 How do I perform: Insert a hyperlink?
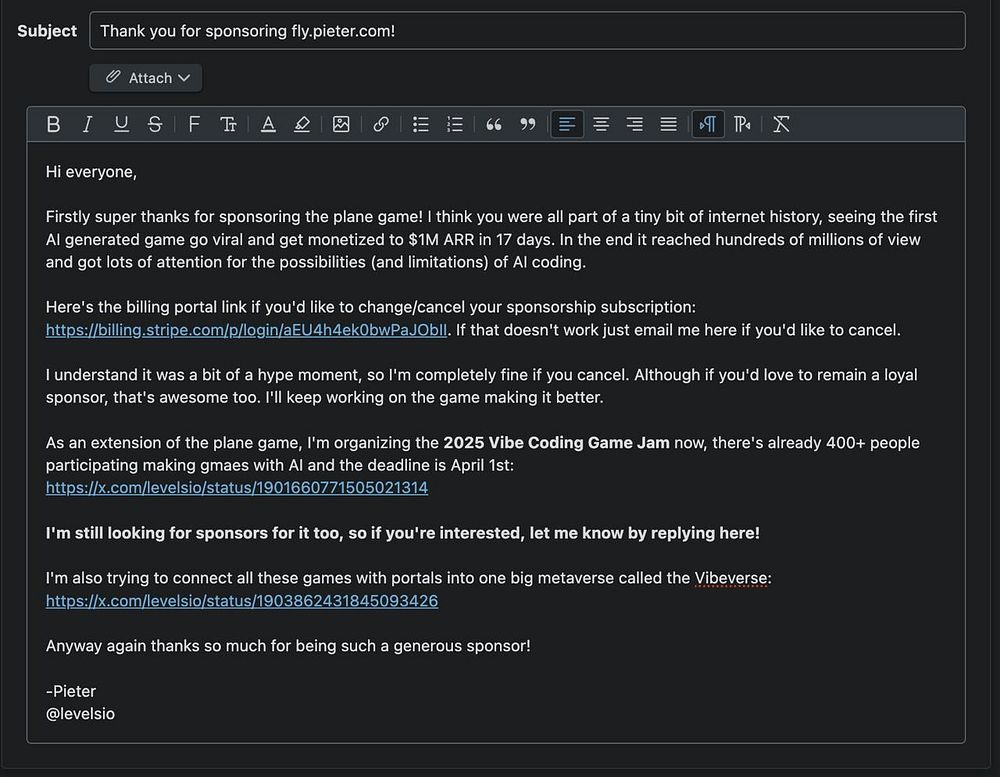tap(381, 124)
